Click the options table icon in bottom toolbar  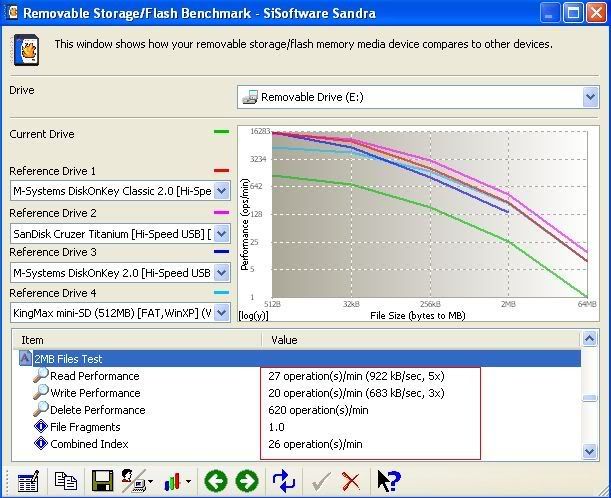[28, 481]
